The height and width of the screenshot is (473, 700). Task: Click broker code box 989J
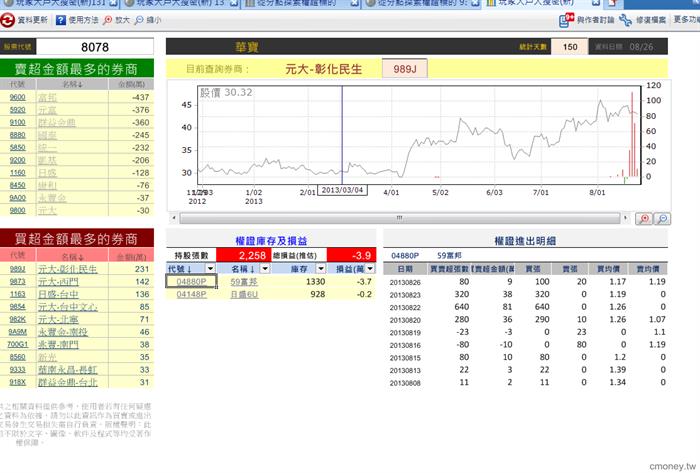click(404, 69)
